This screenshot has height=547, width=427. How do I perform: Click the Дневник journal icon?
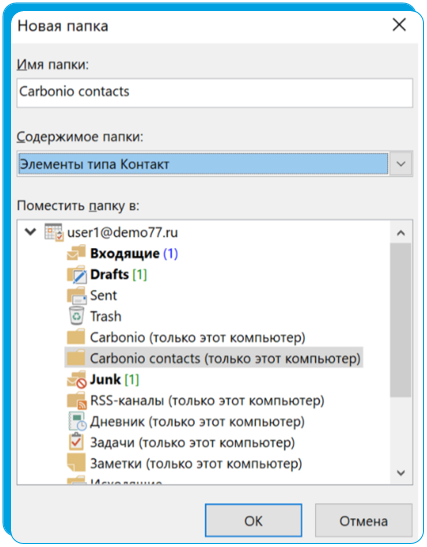[x=77, y=421]
